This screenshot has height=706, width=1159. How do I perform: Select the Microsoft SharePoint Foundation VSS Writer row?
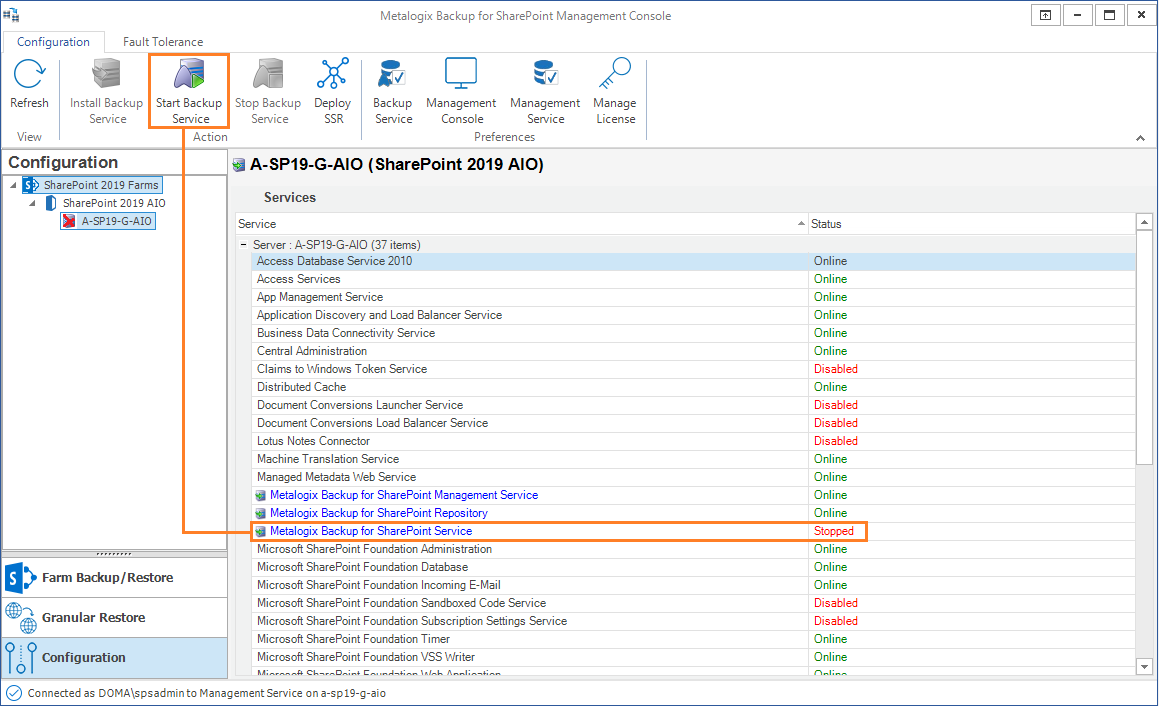click(x=693, y=656)
